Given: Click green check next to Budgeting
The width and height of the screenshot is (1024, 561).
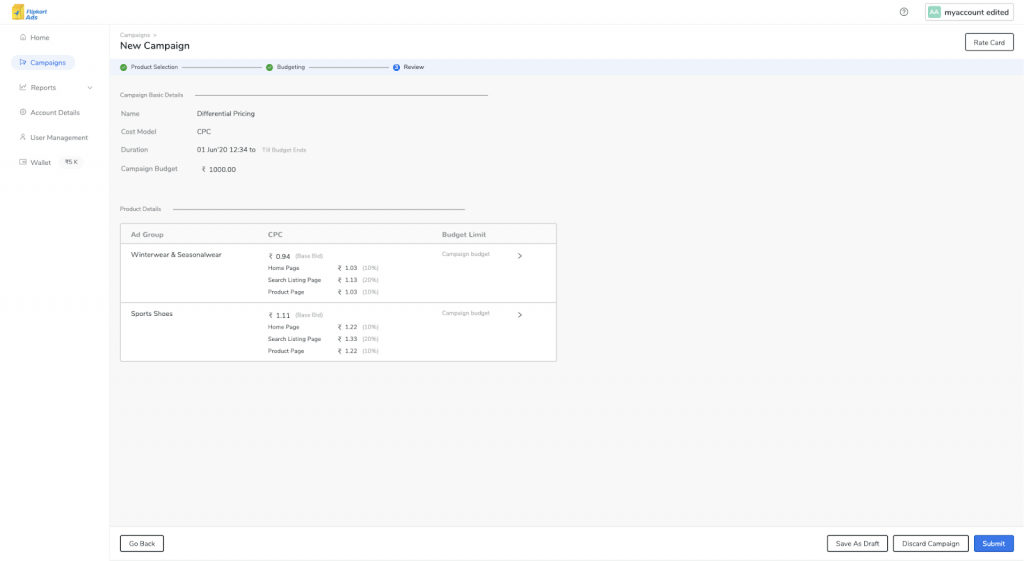Looking at the screenshot, I should pos(269,67).
